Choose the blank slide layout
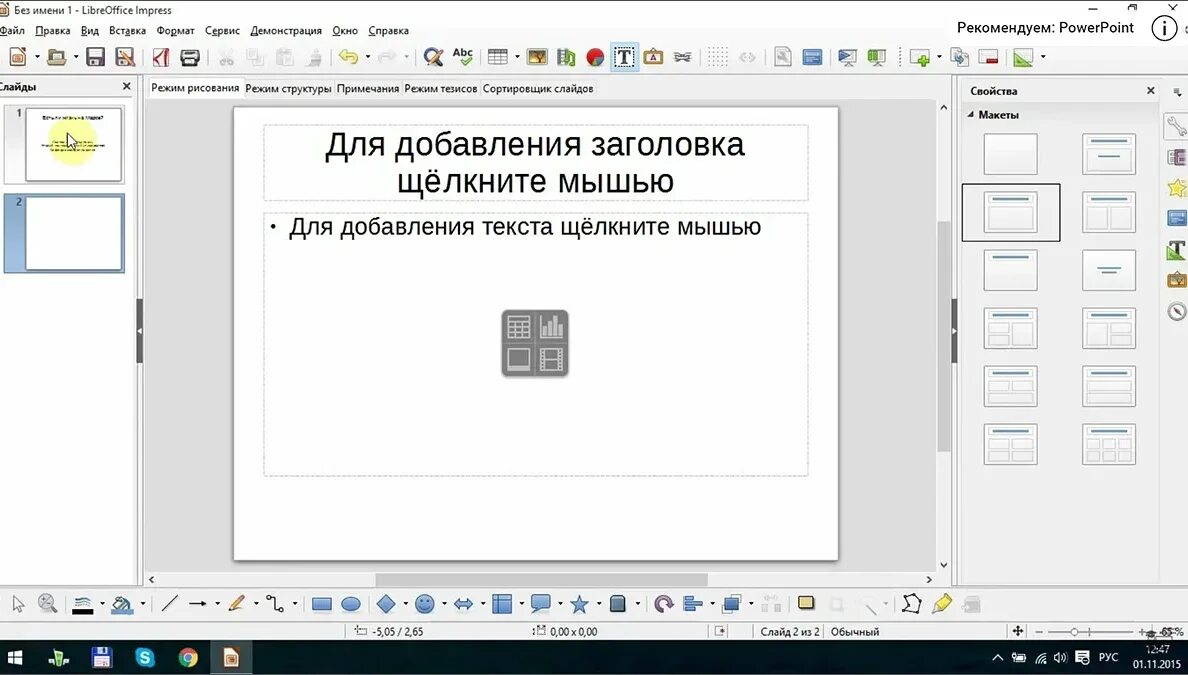This screenshot has width=1188, height=675. click(1010, 154)
